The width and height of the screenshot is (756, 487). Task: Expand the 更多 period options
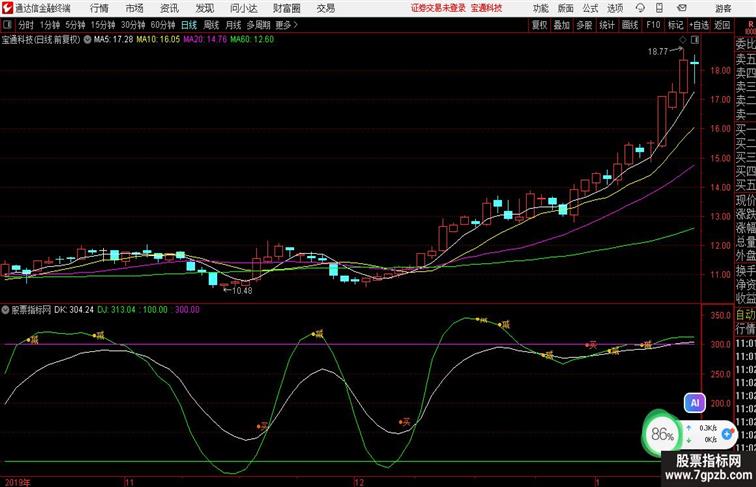[x=286, y=25]
